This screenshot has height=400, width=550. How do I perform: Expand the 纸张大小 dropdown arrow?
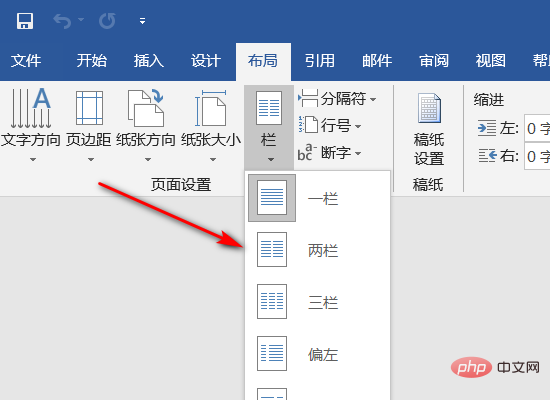(x=213, y=160)
